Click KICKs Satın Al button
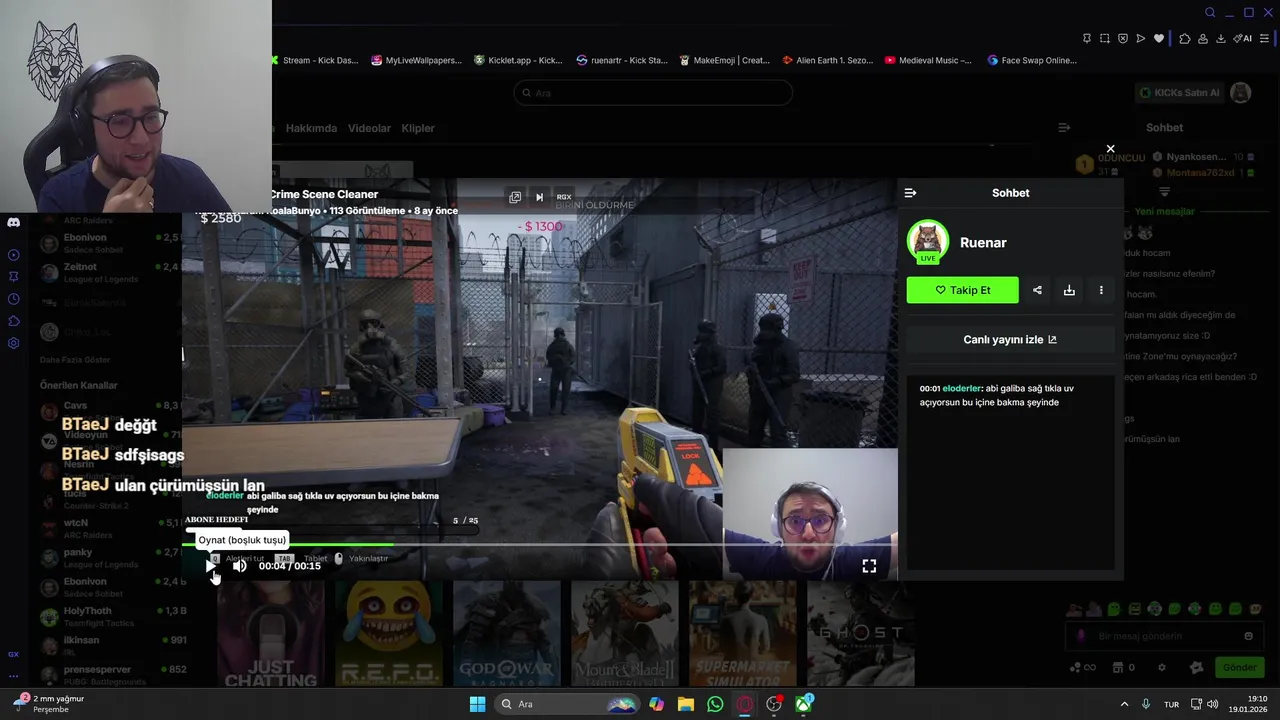 click(x=1180, y=93)
